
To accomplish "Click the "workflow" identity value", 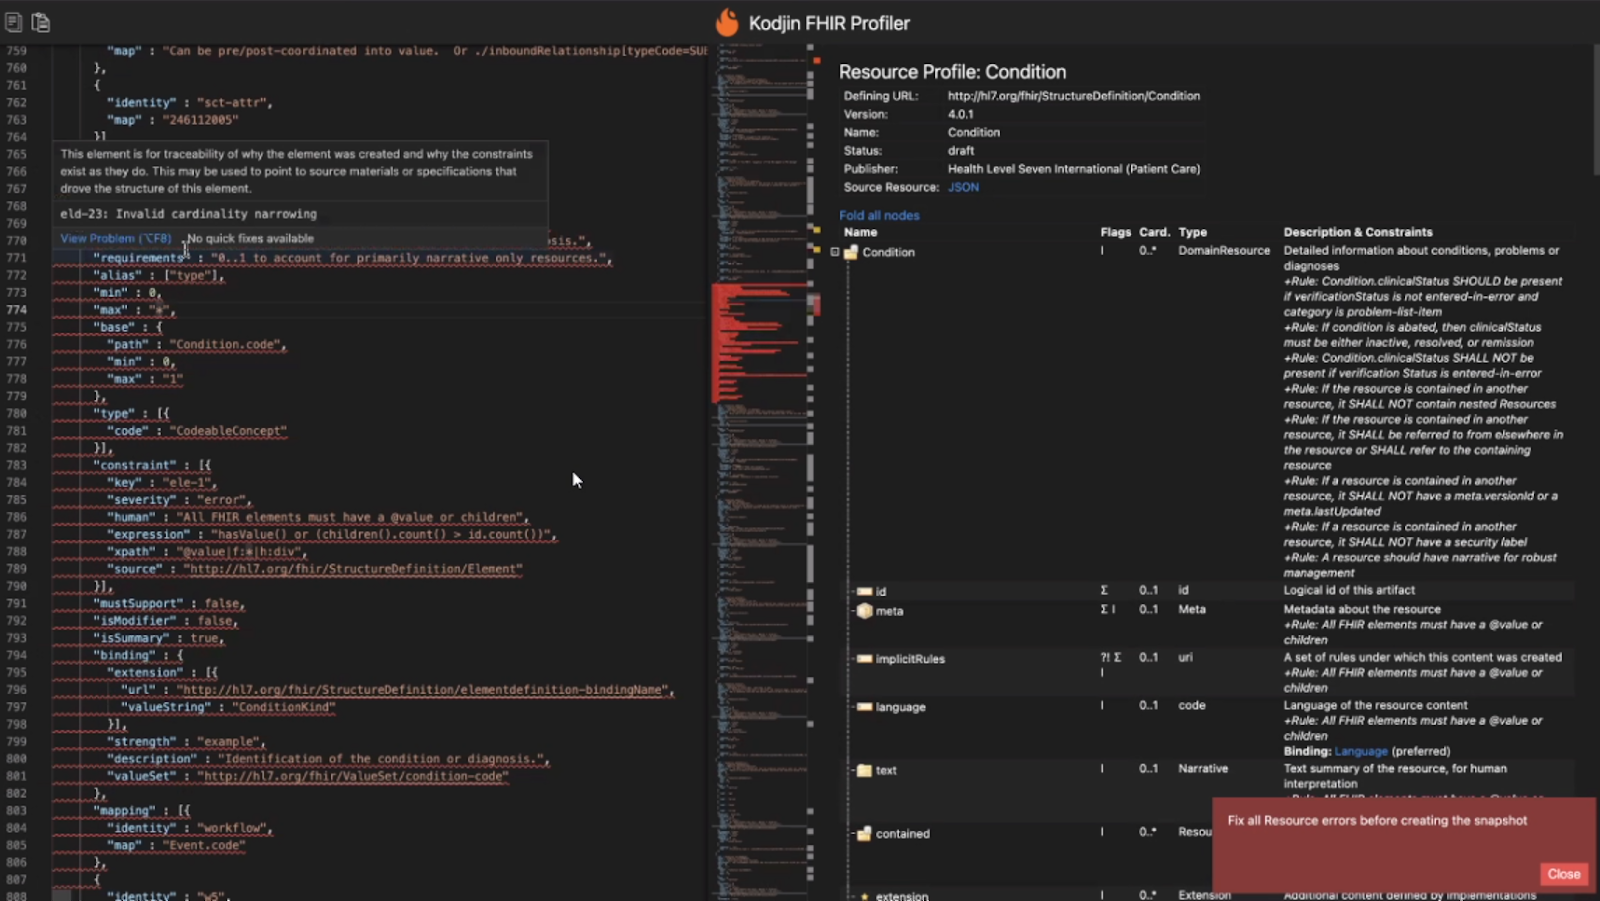I will click(x=235, y=828).
